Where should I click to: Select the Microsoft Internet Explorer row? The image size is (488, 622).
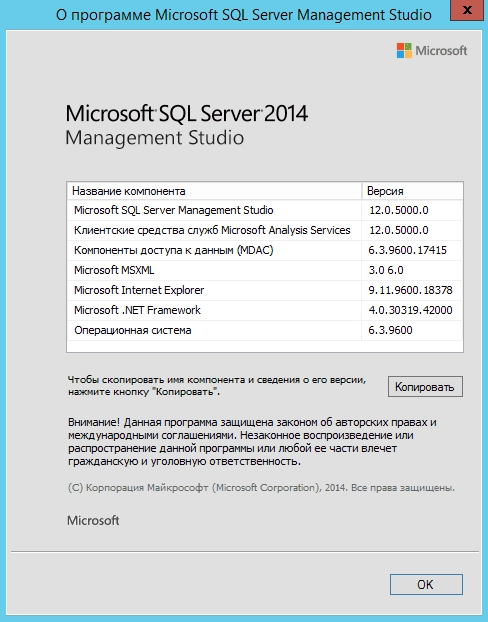[265, 290]
